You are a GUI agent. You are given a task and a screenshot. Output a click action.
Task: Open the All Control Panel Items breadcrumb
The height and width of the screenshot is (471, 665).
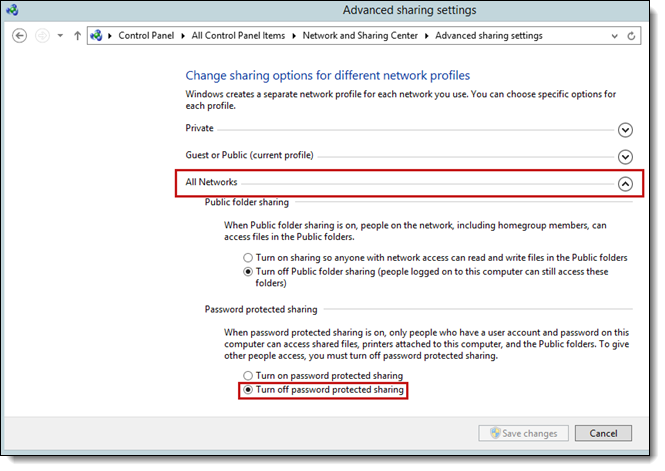click(x=238, y=36)
